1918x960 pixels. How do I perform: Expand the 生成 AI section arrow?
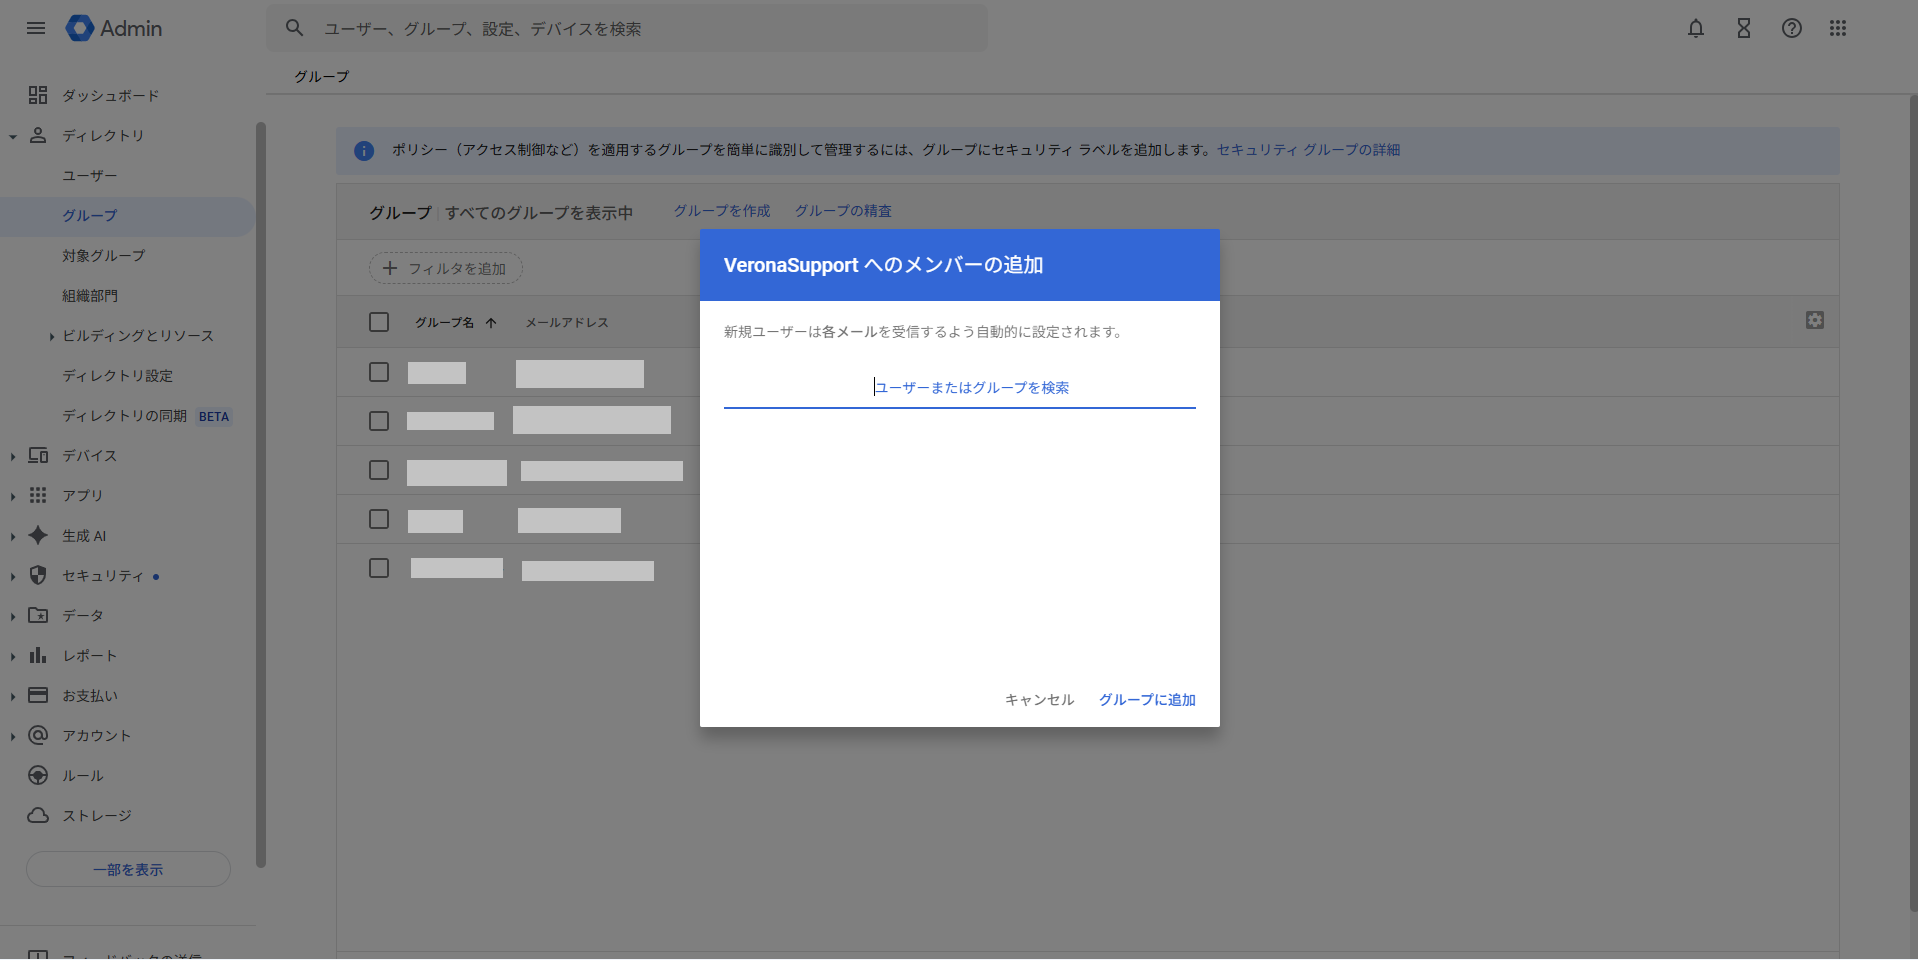point(13,536)
